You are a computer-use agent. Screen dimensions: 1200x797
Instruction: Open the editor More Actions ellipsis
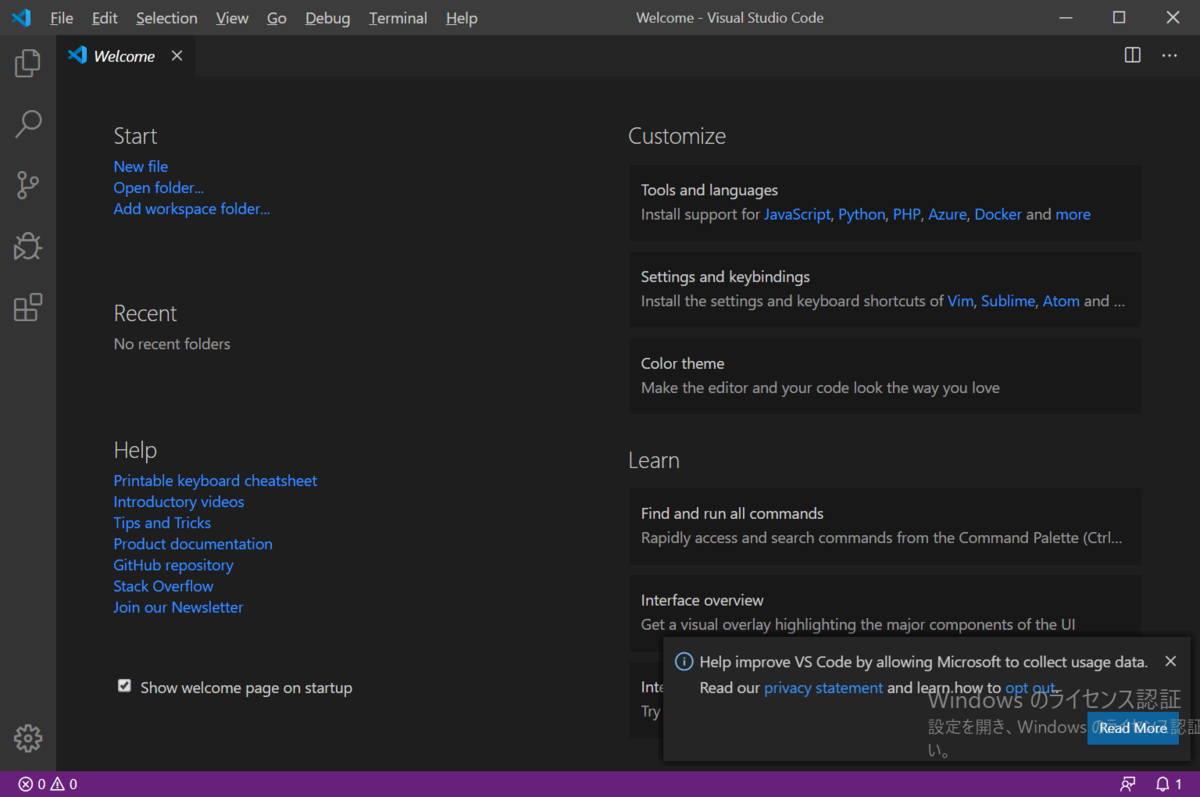pyautogui.click(x=1169, y=56)
